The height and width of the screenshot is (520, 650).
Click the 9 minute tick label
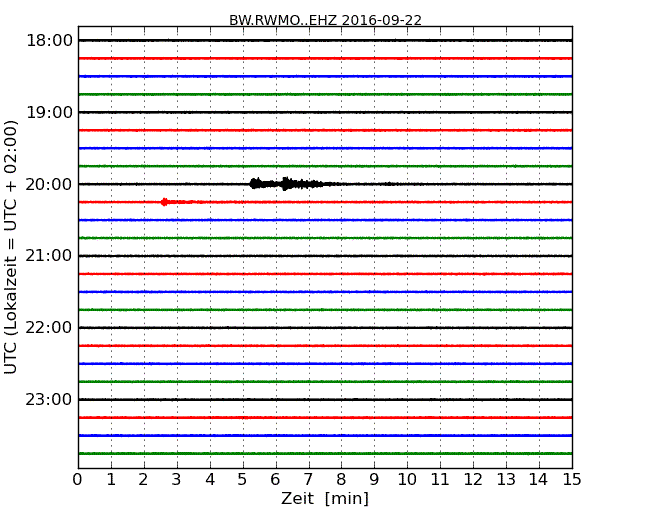point(374,479)
